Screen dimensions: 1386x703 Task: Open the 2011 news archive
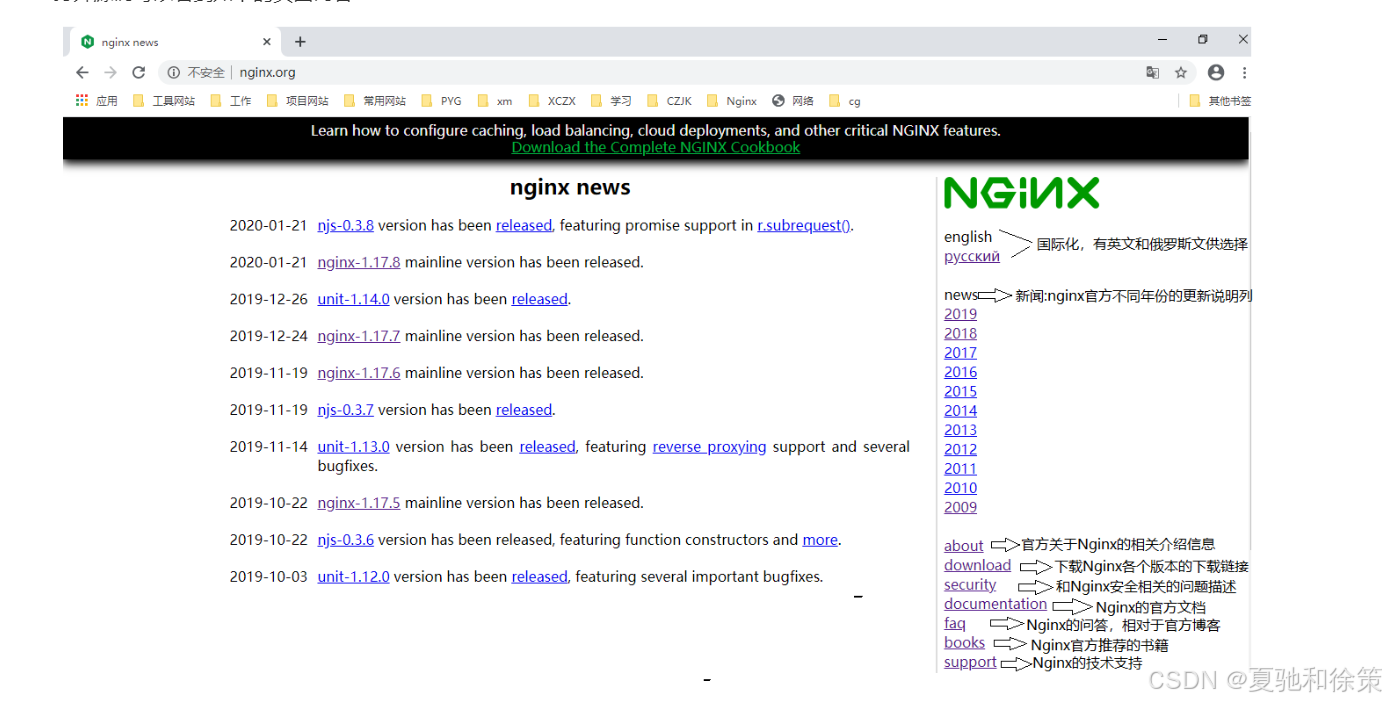(x=960, y=469)
